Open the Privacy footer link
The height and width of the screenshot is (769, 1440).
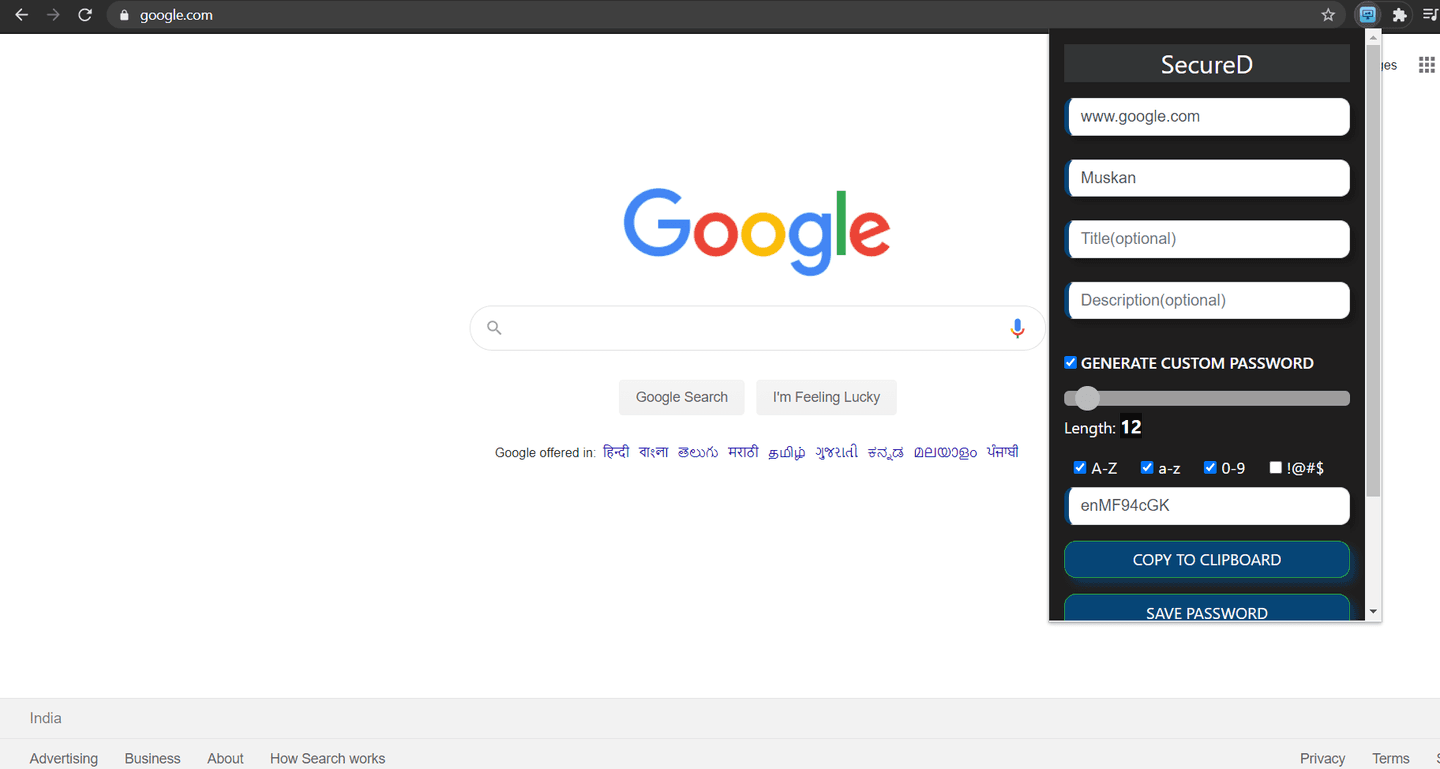pos(1322,758)
